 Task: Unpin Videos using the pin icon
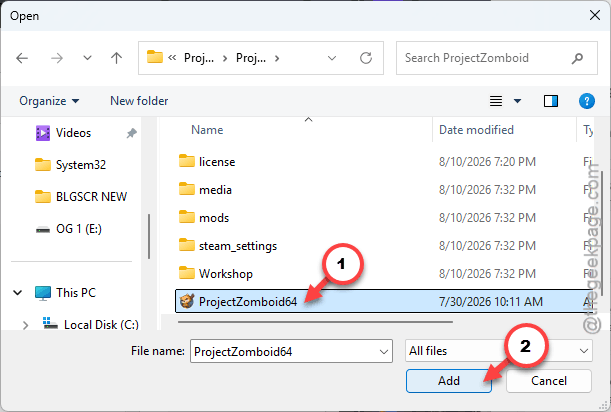pyautogui.click(x=131, y=133)
